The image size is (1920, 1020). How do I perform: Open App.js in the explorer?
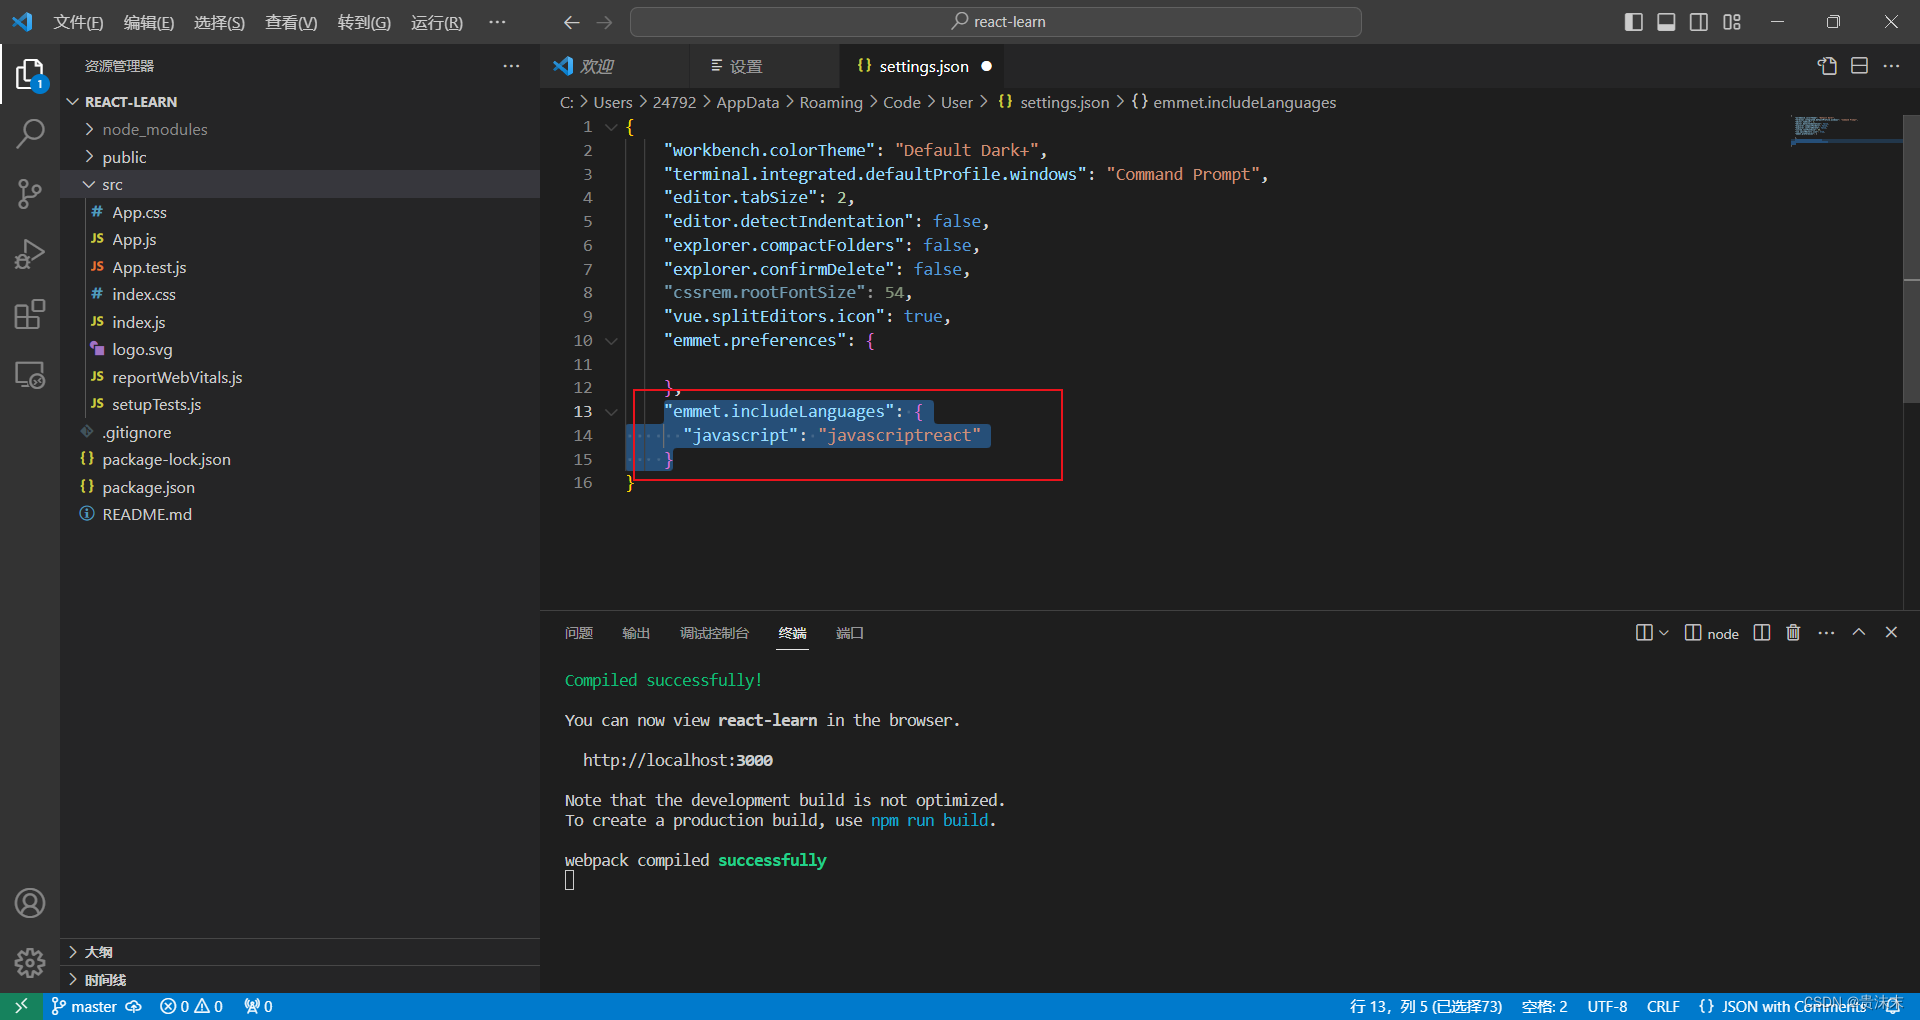pyautogui.click(x=300, y=239)
